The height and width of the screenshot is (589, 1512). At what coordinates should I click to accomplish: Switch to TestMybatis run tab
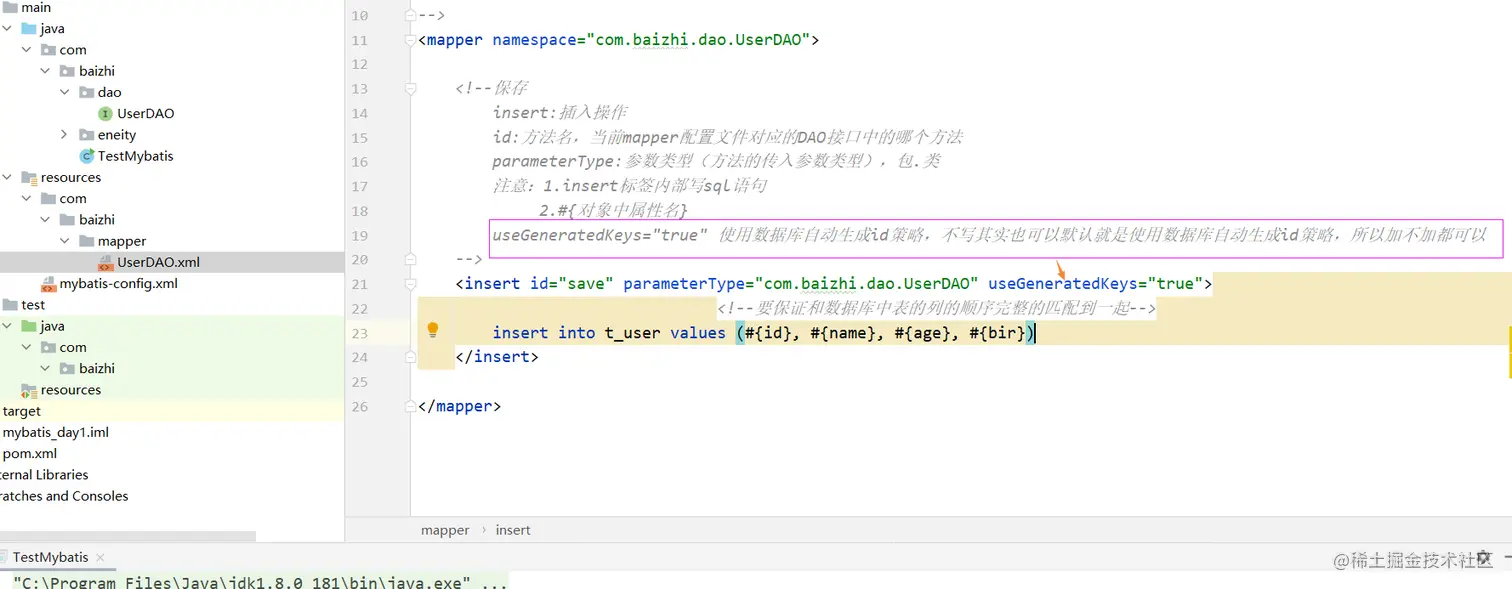coord(51,557)
